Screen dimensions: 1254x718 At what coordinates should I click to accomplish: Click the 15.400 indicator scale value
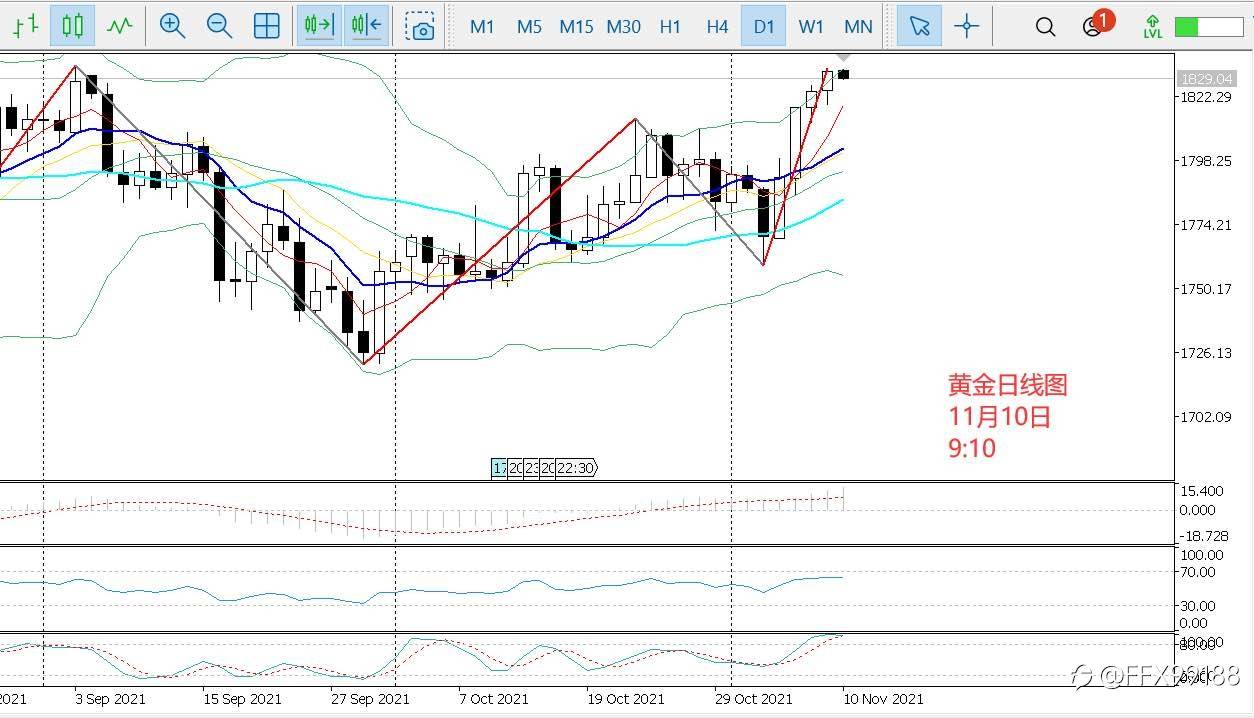1202,491
